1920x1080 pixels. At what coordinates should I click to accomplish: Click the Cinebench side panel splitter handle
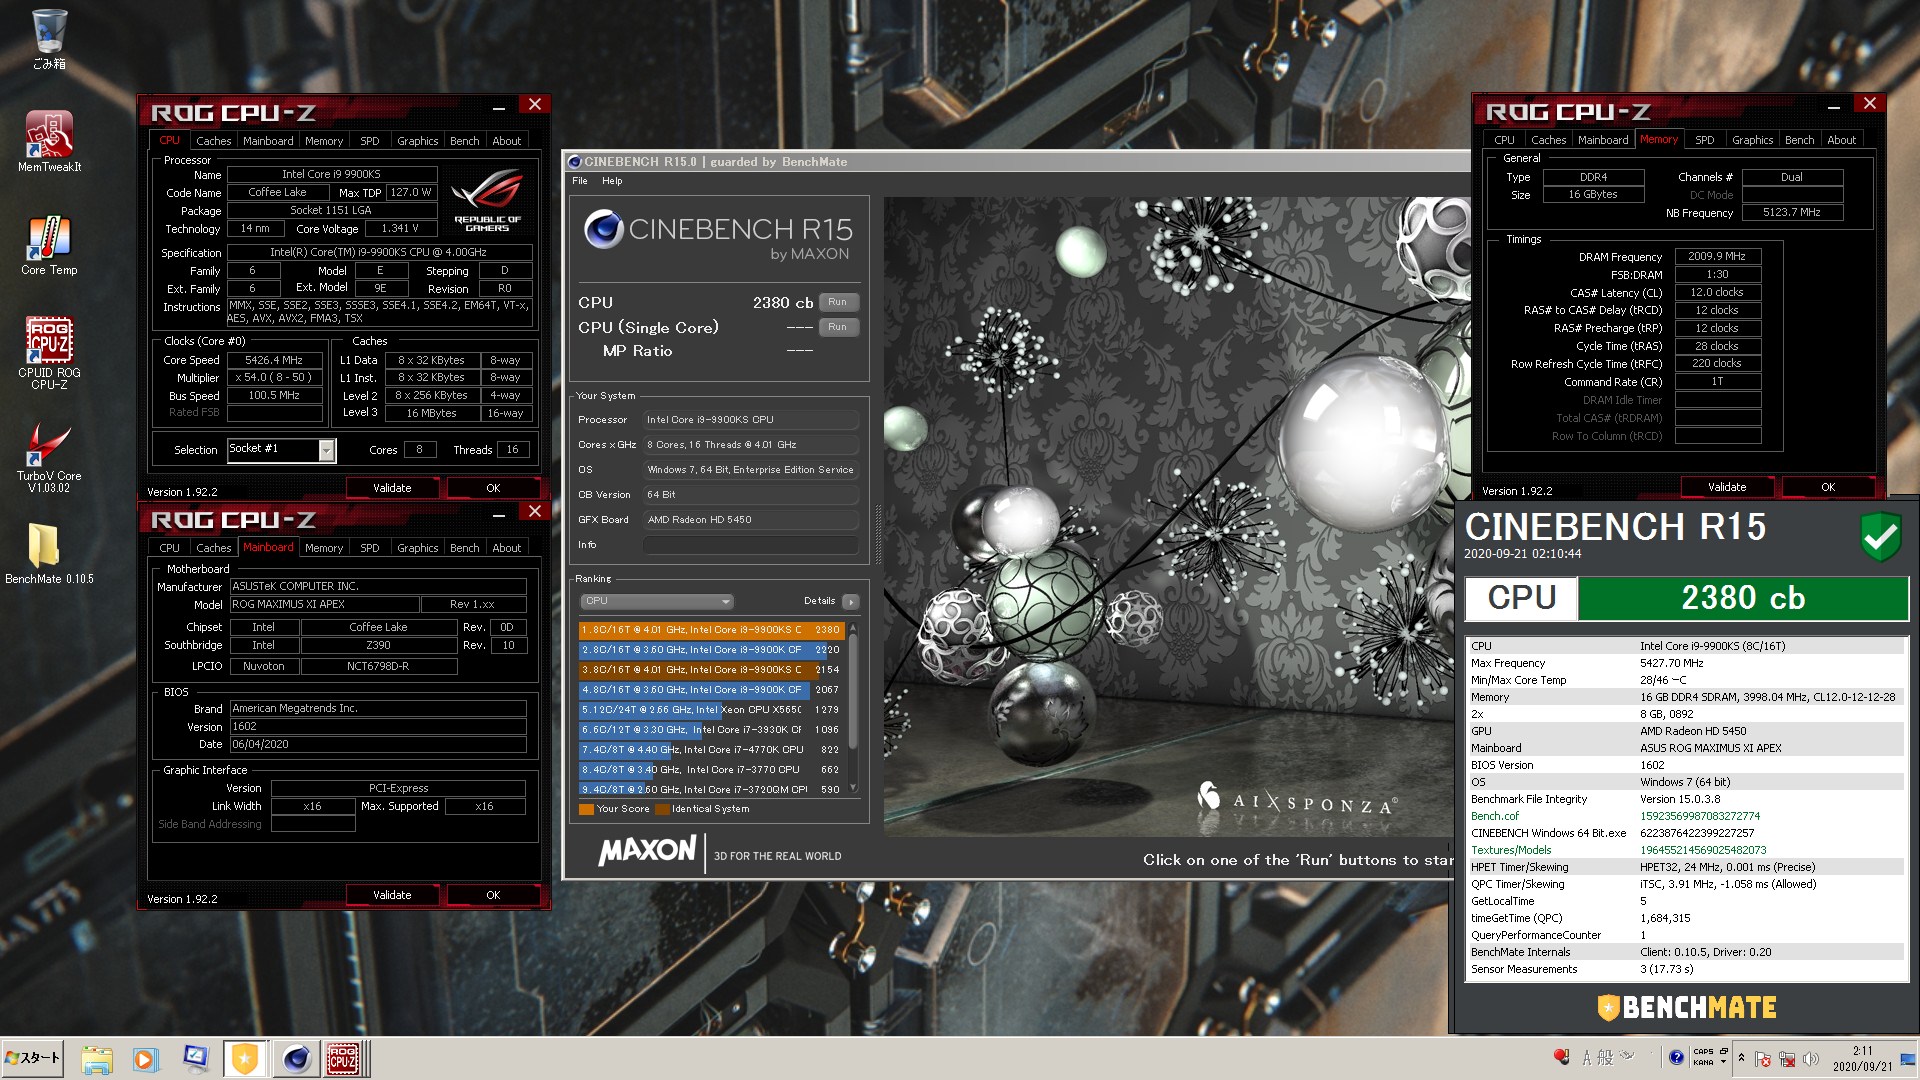(878, 535)
